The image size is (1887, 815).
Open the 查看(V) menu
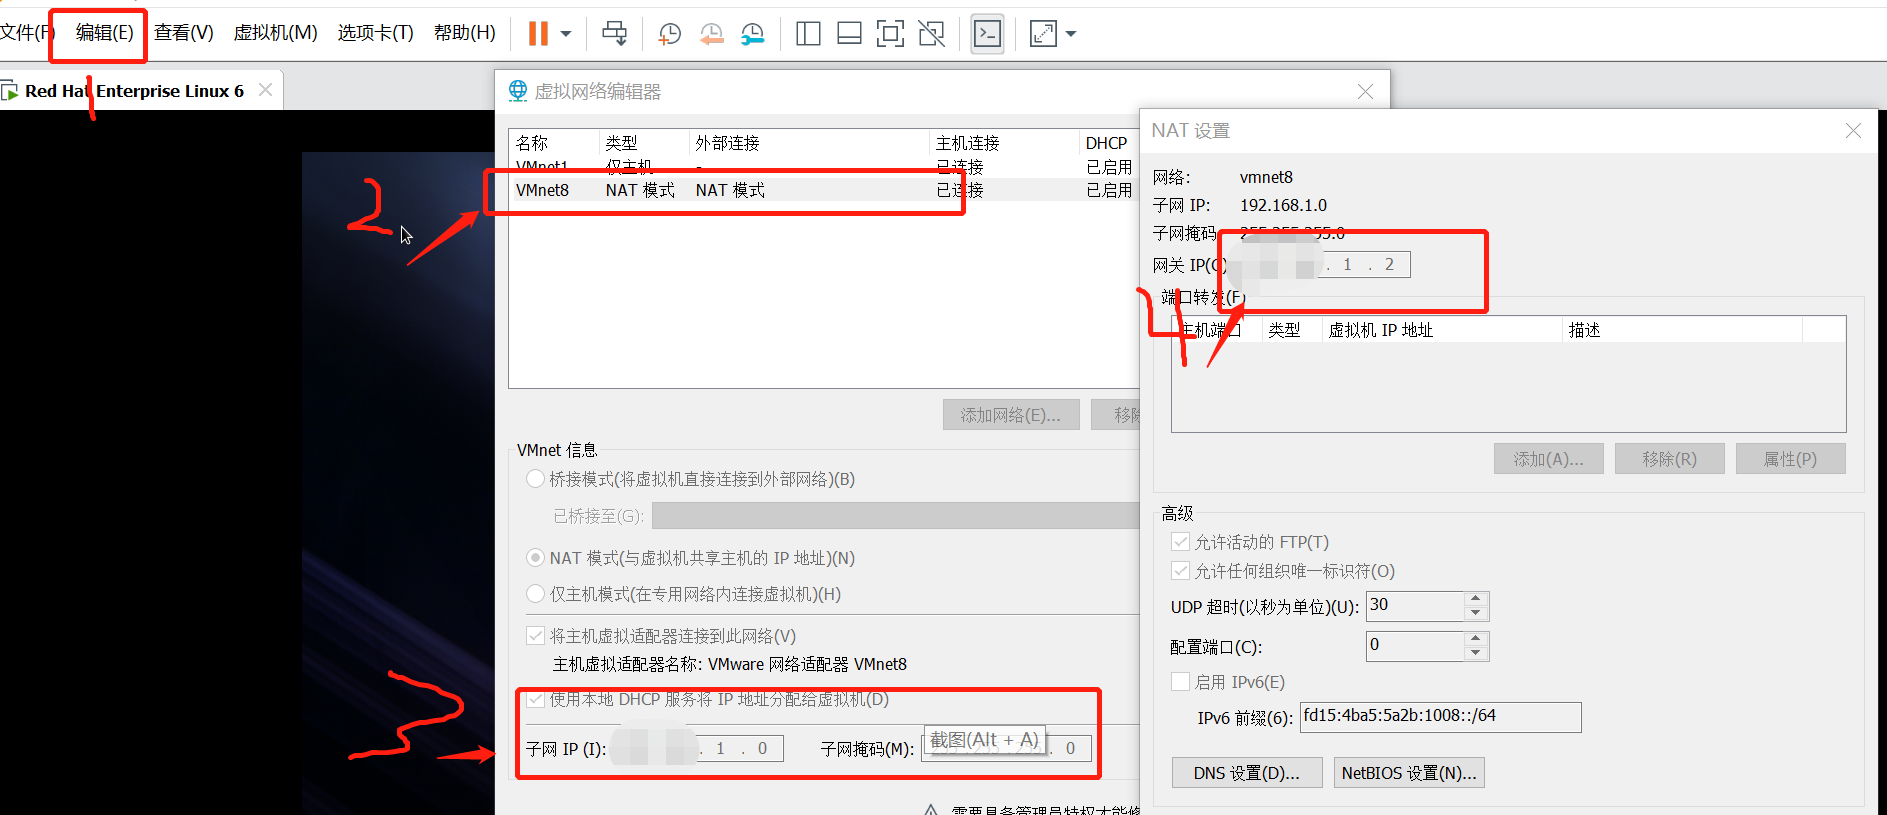[184, 33]
